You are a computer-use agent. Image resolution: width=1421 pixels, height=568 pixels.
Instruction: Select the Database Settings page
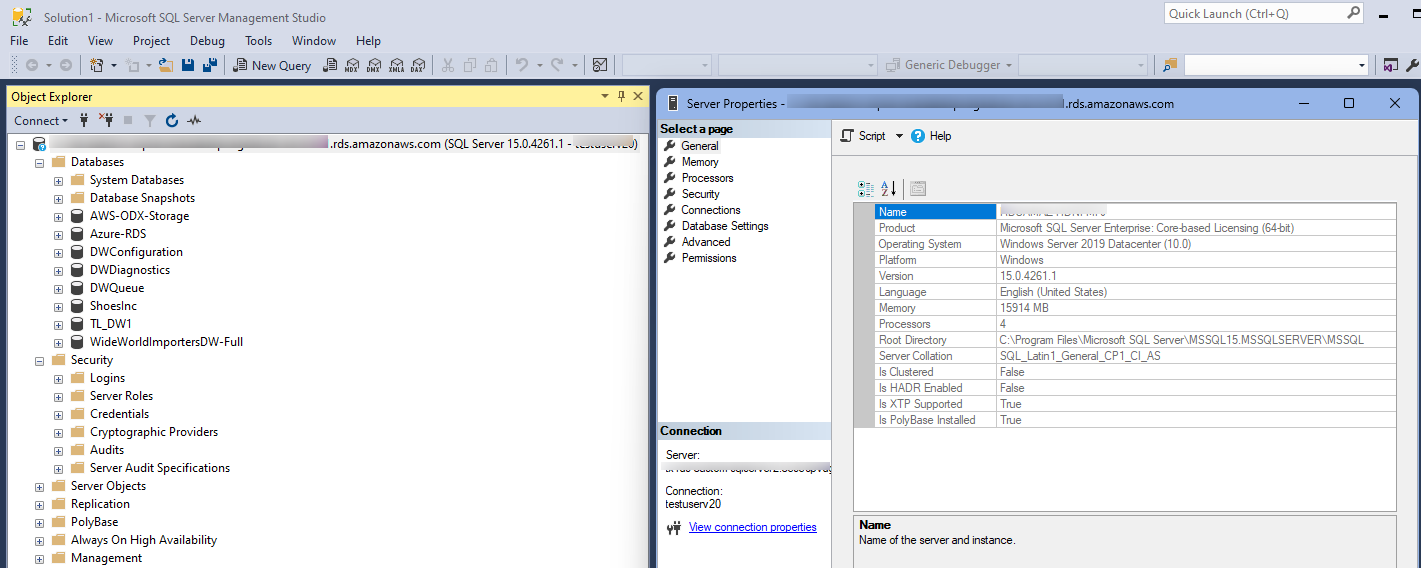click(725, 226)
